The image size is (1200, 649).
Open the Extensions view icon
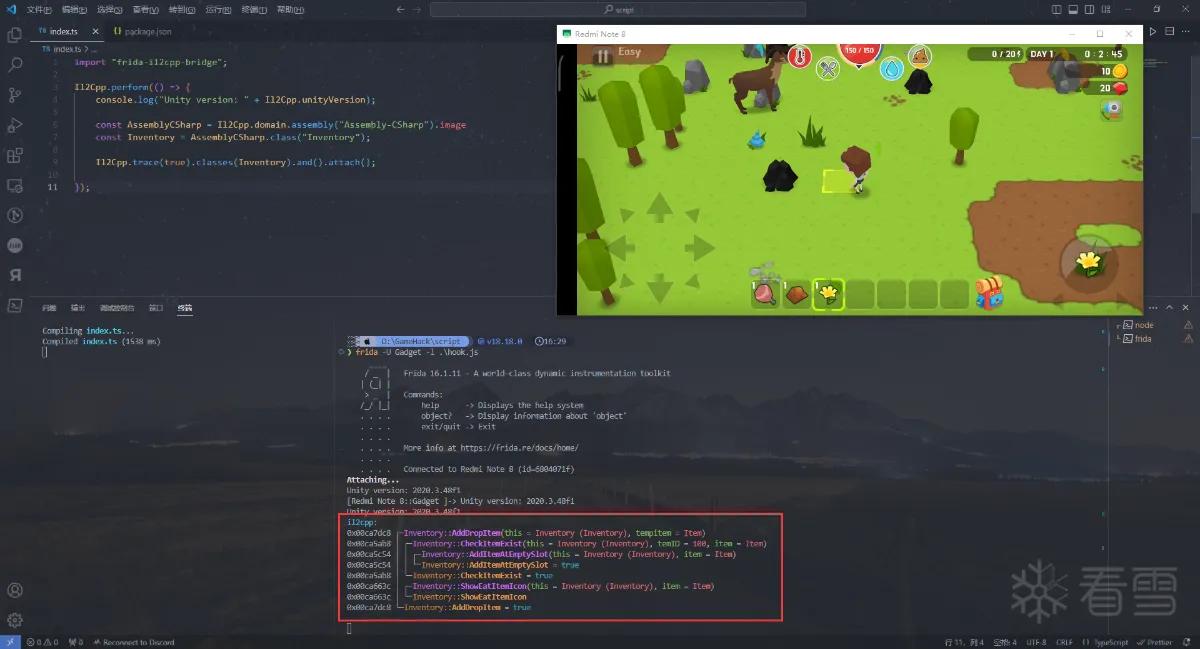tap(15, 155)
